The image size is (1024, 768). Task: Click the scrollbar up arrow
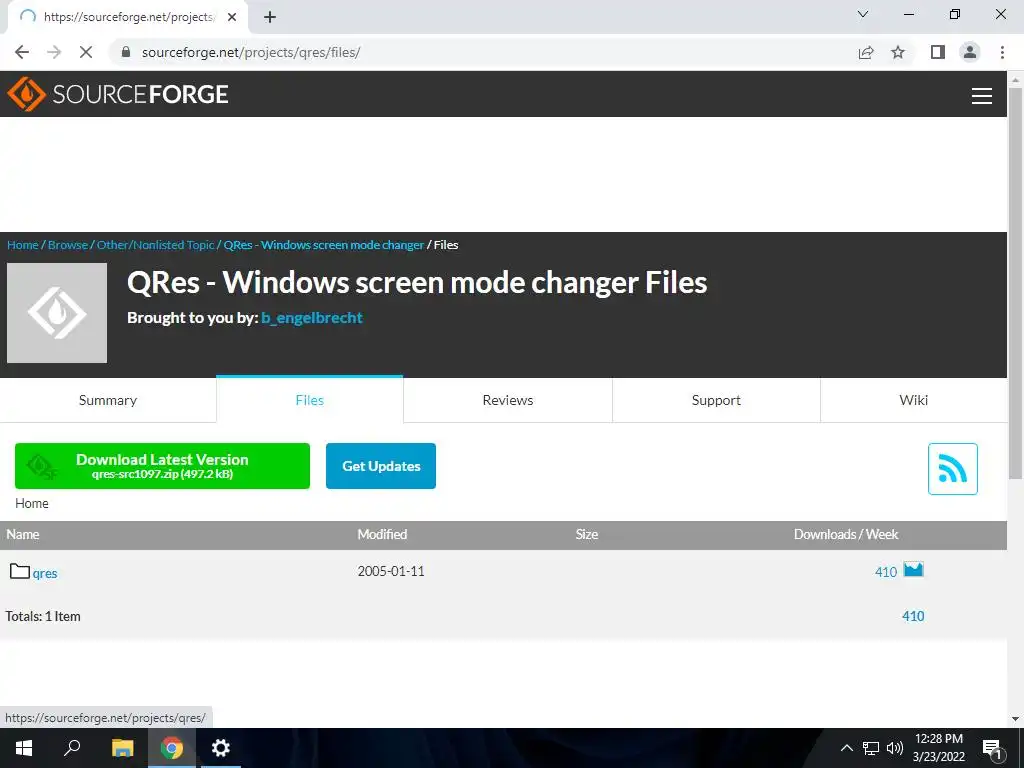click(1016, 79)
